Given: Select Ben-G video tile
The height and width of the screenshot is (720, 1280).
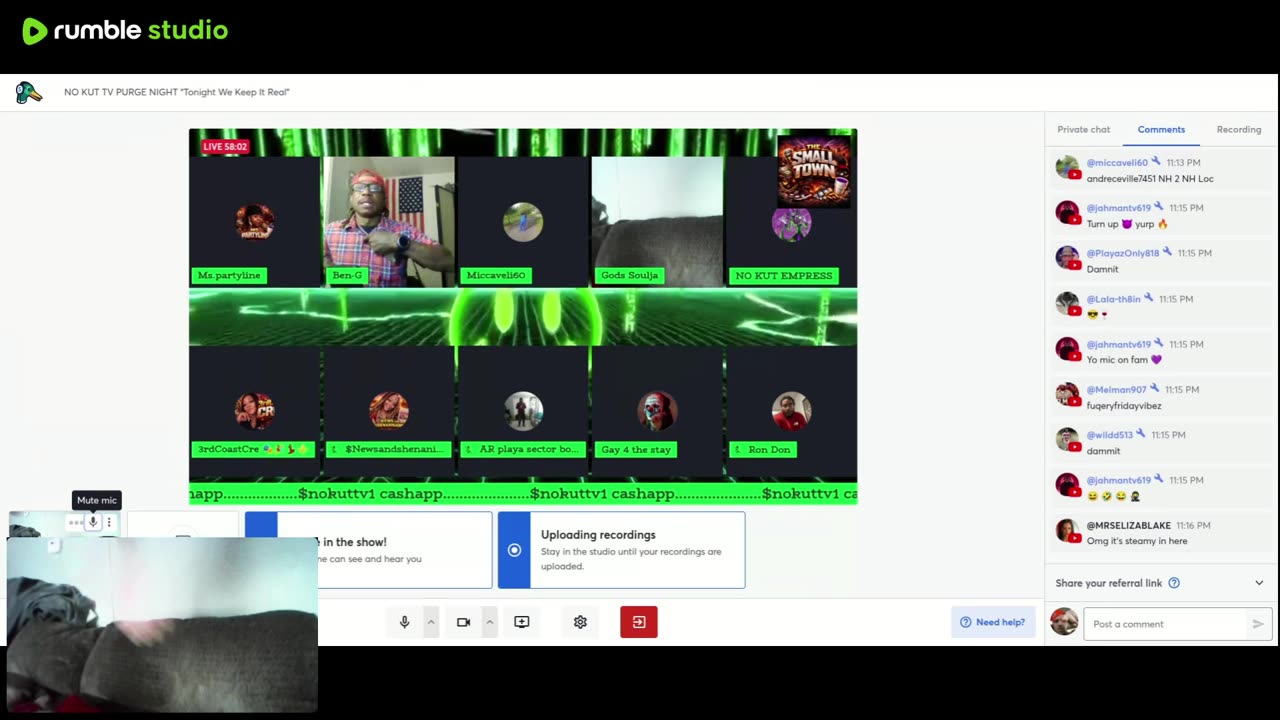Looking at the screenshot, I should [x=388, y=222].
